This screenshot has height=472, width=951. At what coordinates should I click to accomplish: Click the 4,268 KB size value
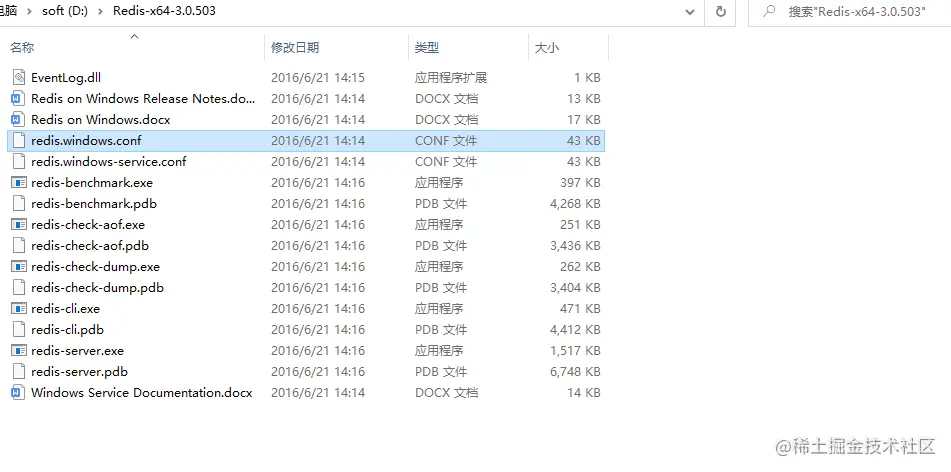(575, 204)
